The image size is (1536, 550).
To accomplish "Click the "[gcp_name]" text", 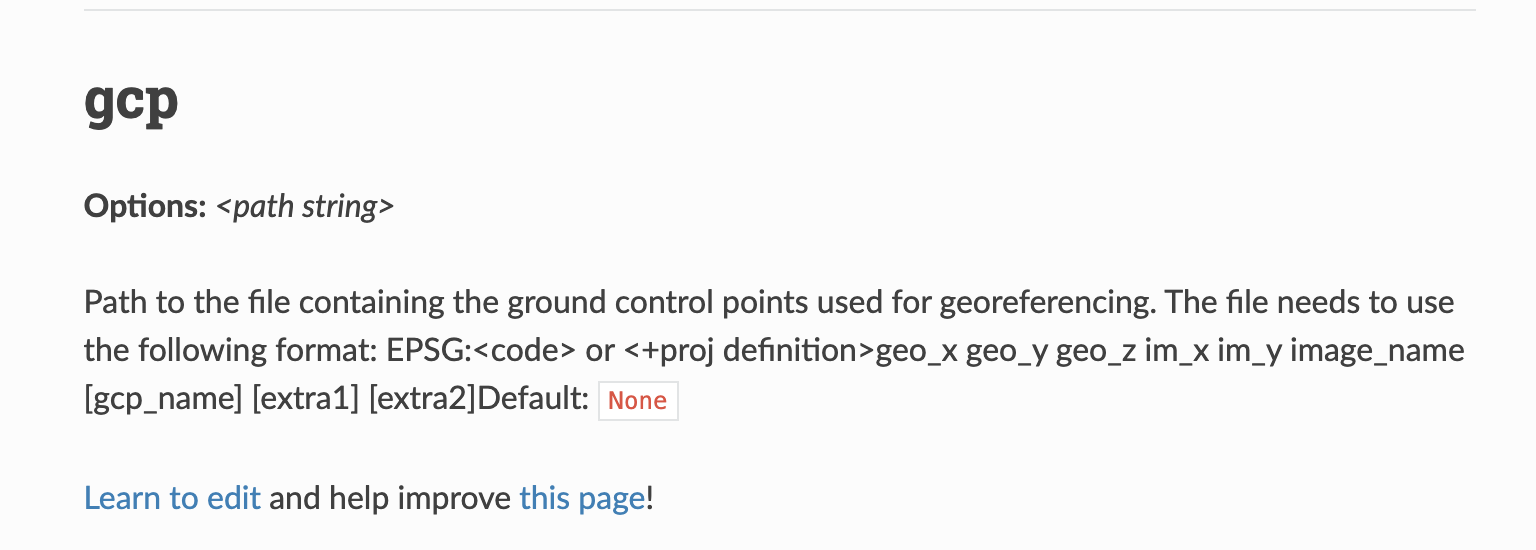I will (164, 400).
